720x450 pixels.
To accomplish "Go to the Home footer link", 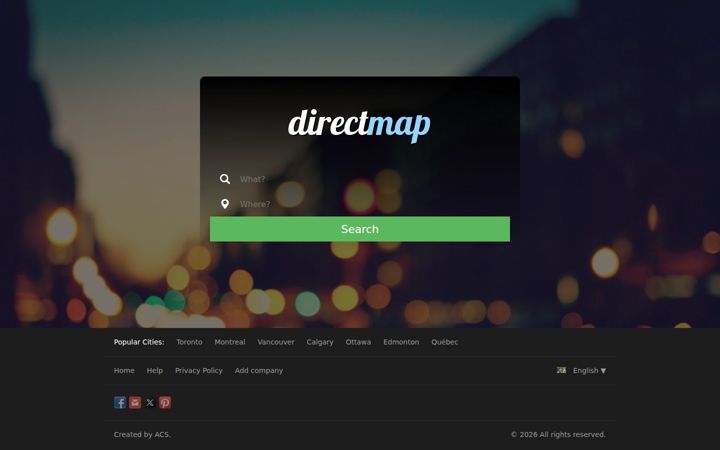I will pos(124,371).
